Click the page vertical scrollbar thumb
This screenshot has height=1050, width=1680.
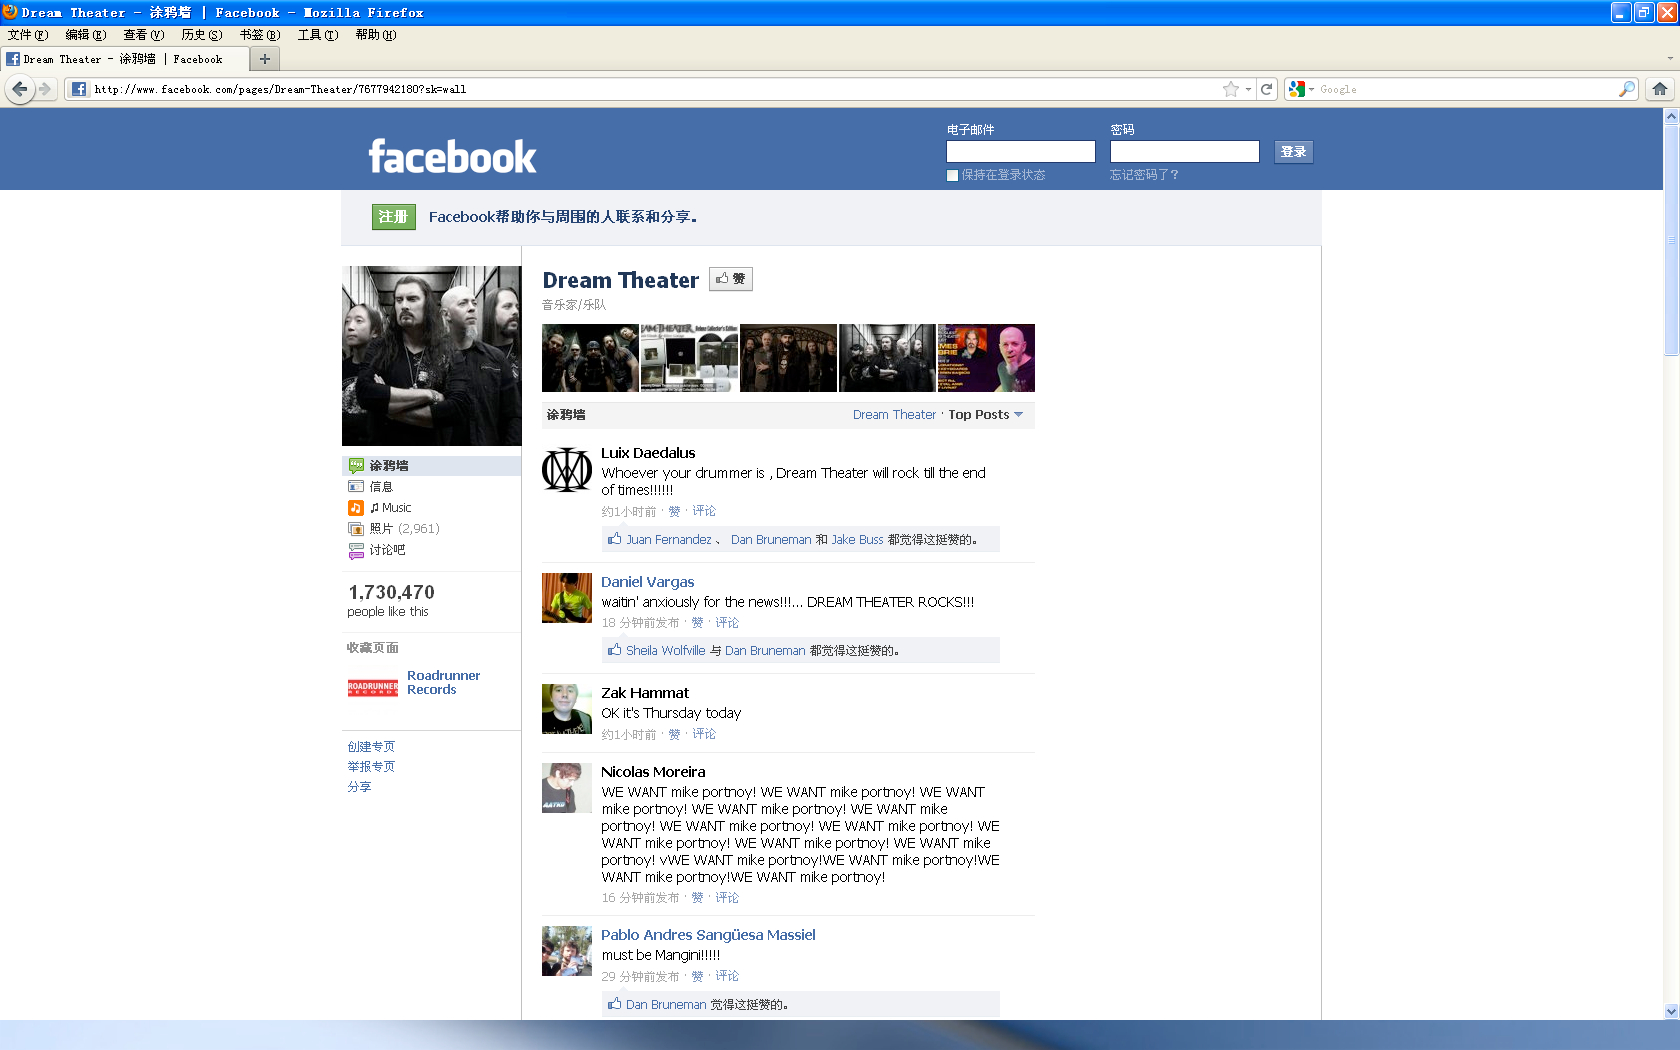coord(1671,240)
